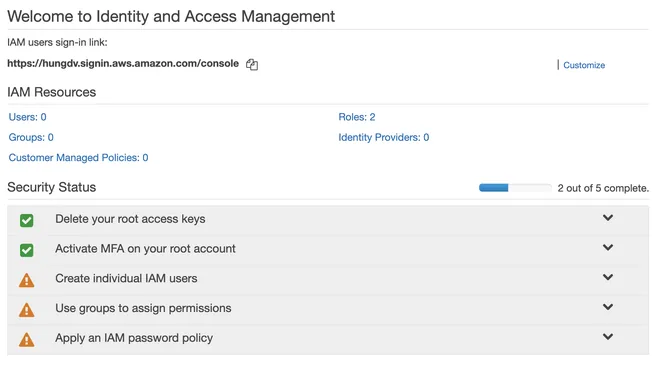Screen dimensions: 660x365
Task: Open the Customize sign-in link option
Action: [x=584, y=65]
